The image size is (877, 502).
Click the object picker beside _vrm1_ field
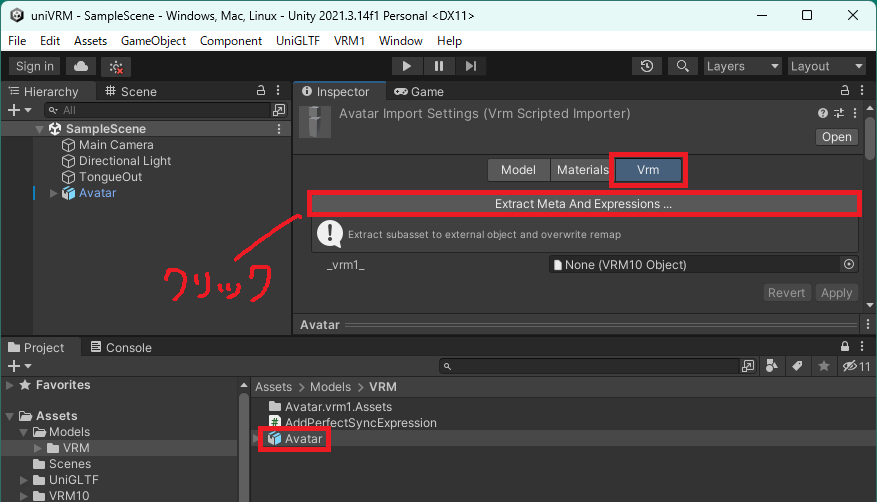849,265
